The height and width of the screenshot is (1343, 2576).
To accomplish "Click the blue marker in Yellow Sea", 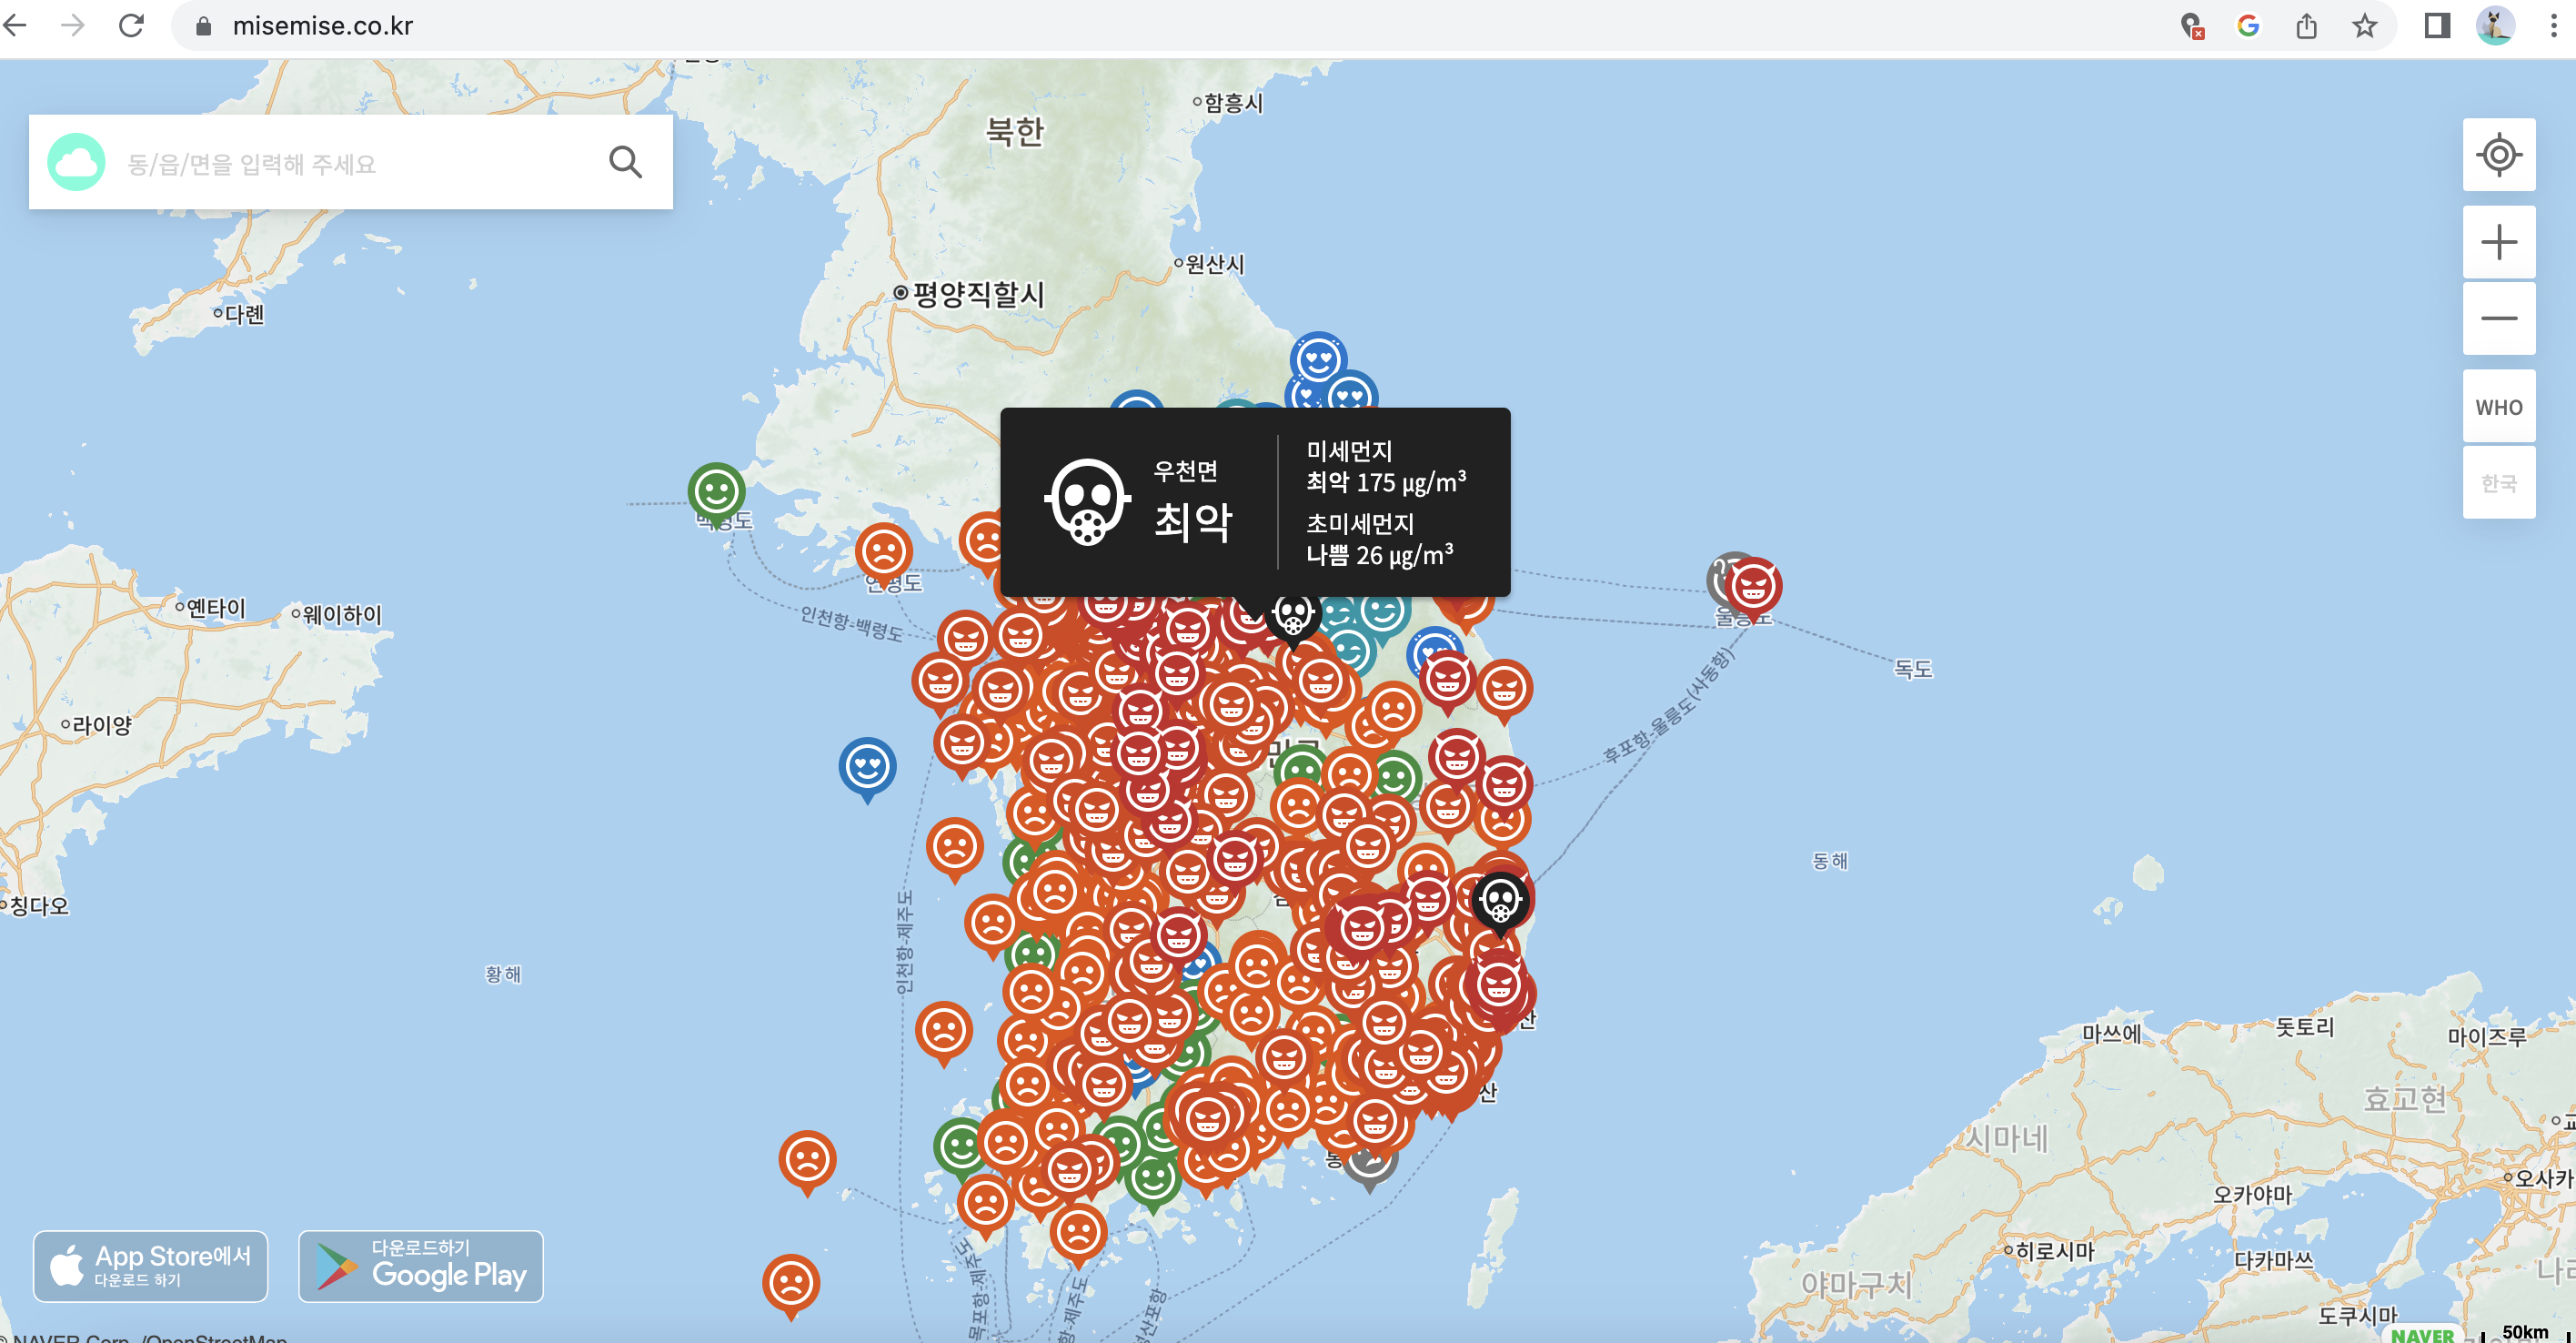I will pos(867,767).
